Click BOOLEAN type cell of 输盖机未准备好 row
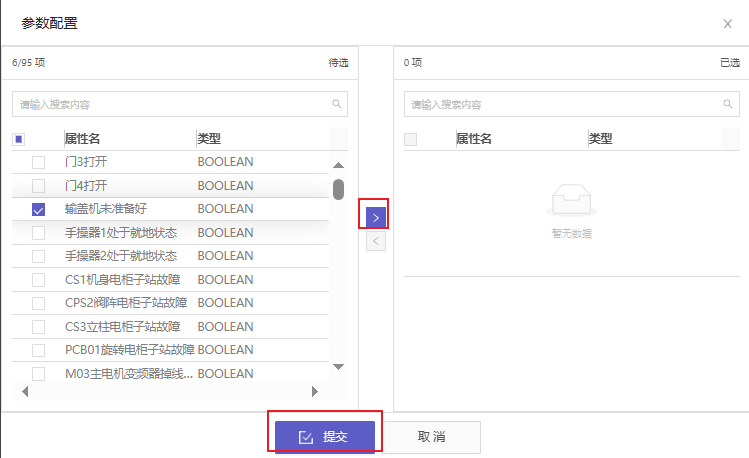Image resolution: width=749 pixels, height=458 pixels. click(225, 209)
